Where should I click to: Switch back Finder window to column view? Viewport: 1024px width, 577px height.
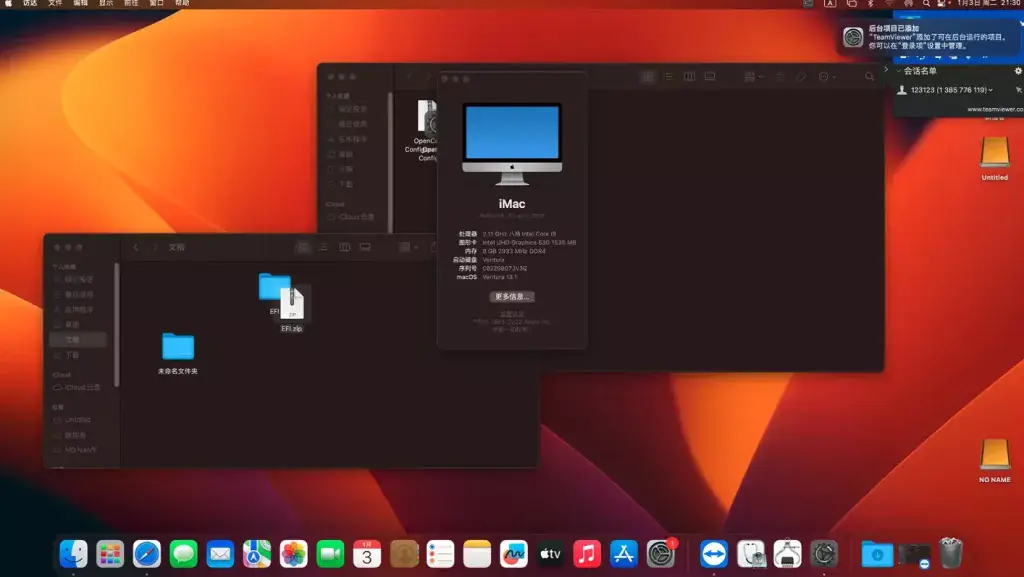point(689,77)
